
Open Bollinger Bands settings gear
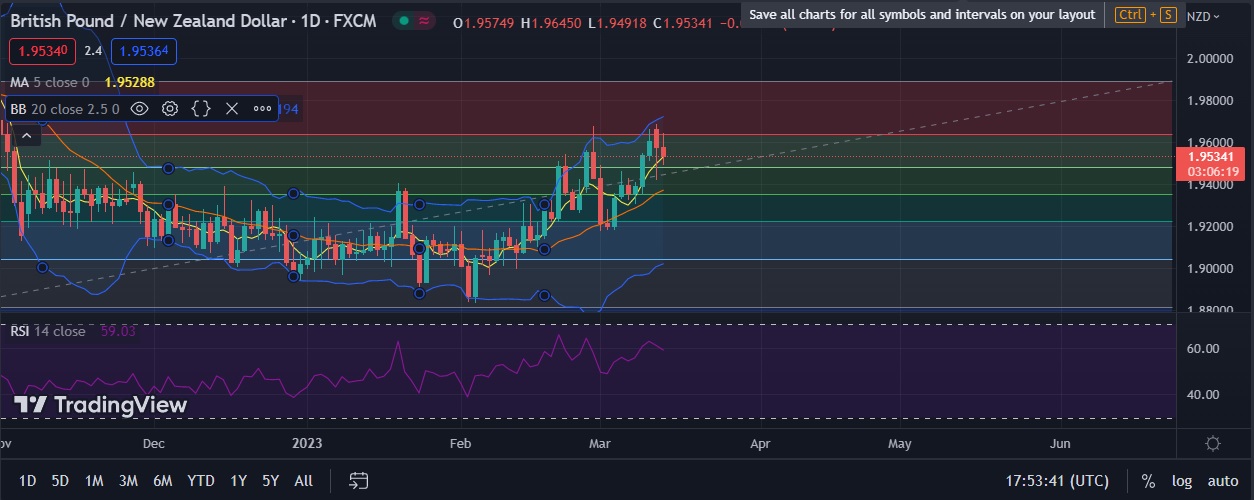click(x=170, y=108)
